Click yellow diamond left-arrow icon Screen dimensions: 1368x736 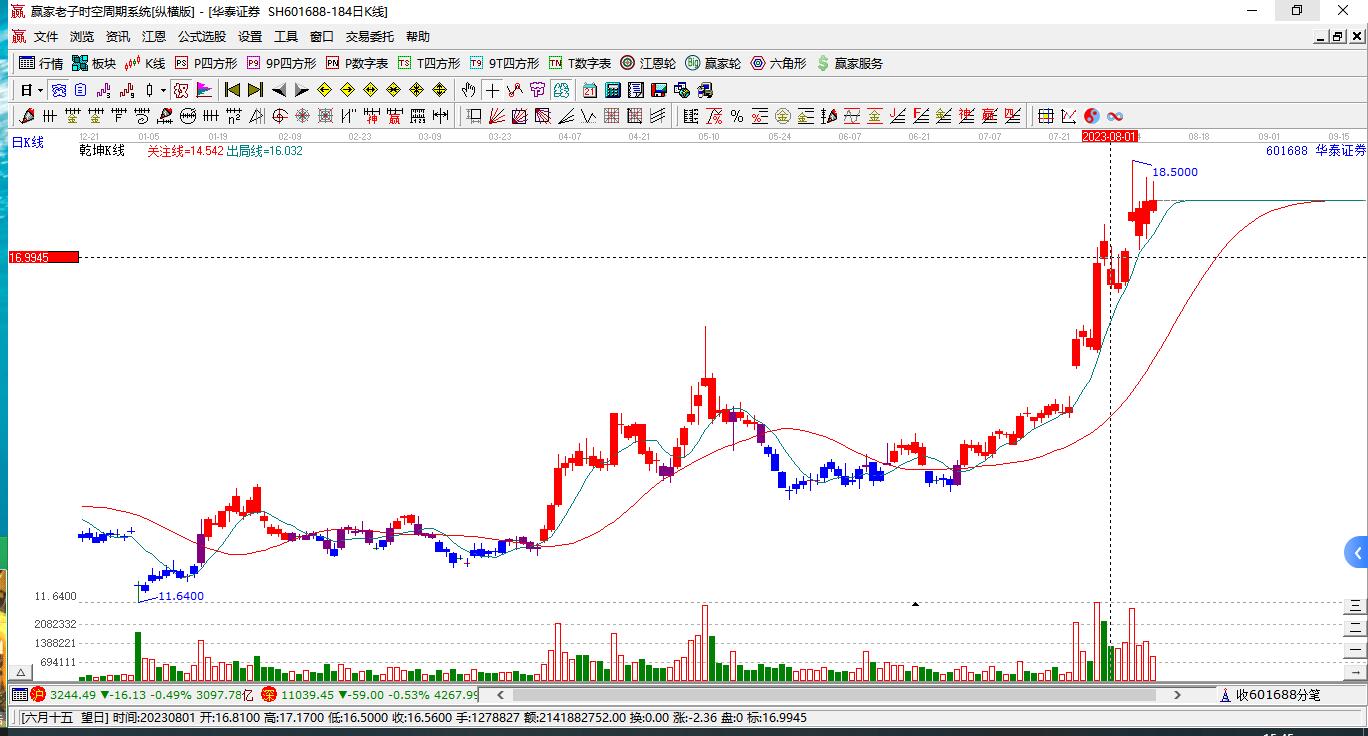pyautogui.click(x=324, y=90)
